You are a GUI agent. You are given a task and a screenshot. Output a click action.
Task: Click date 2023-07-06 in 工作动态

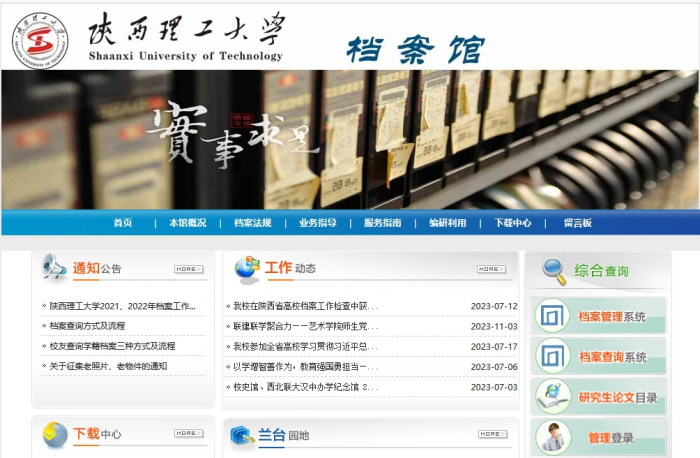click(494, 366)
